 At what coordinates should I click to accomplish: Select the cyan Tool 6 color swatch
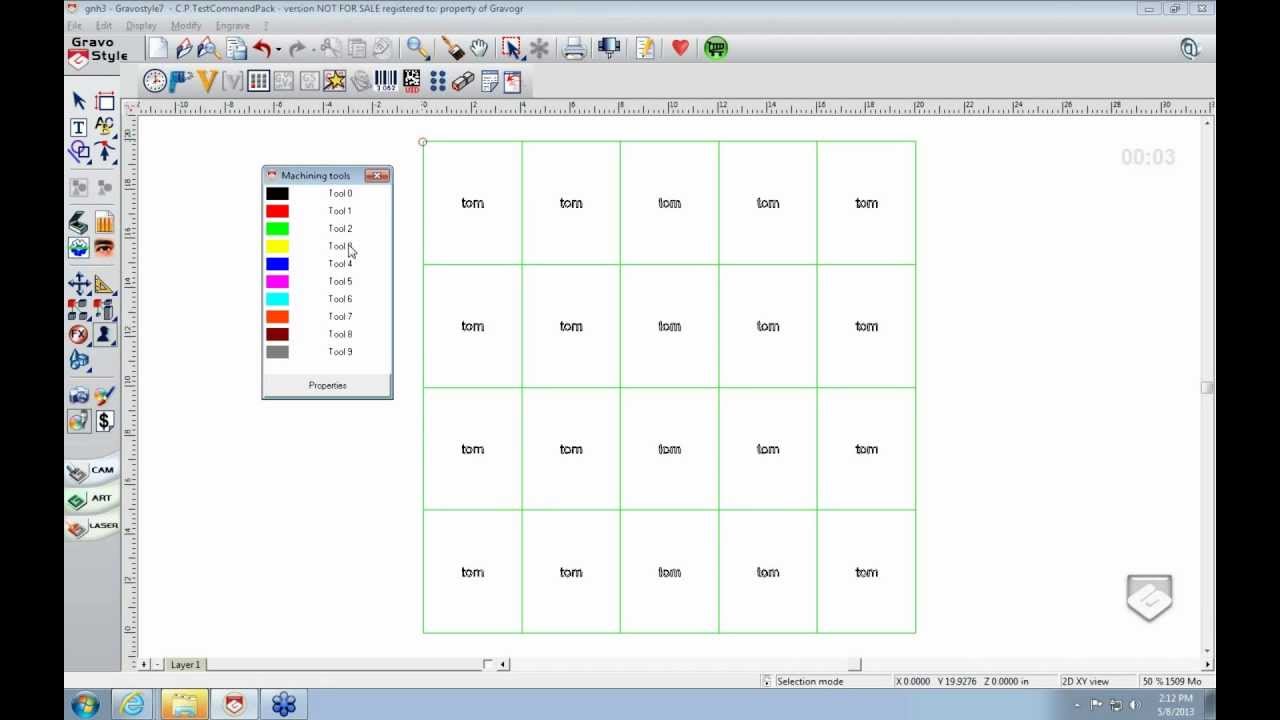pos(277,299)
